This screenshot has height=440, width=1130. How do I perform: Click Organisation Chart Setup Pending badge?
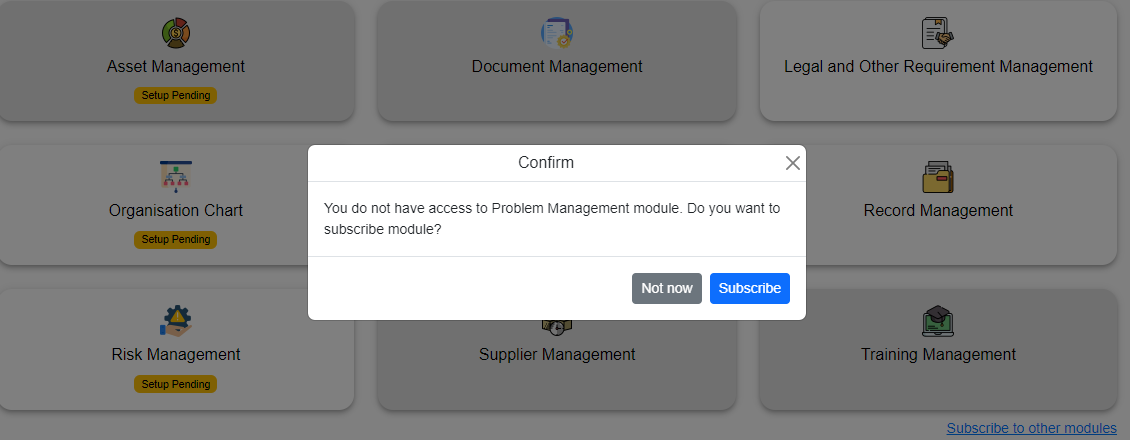coord(176,240)
